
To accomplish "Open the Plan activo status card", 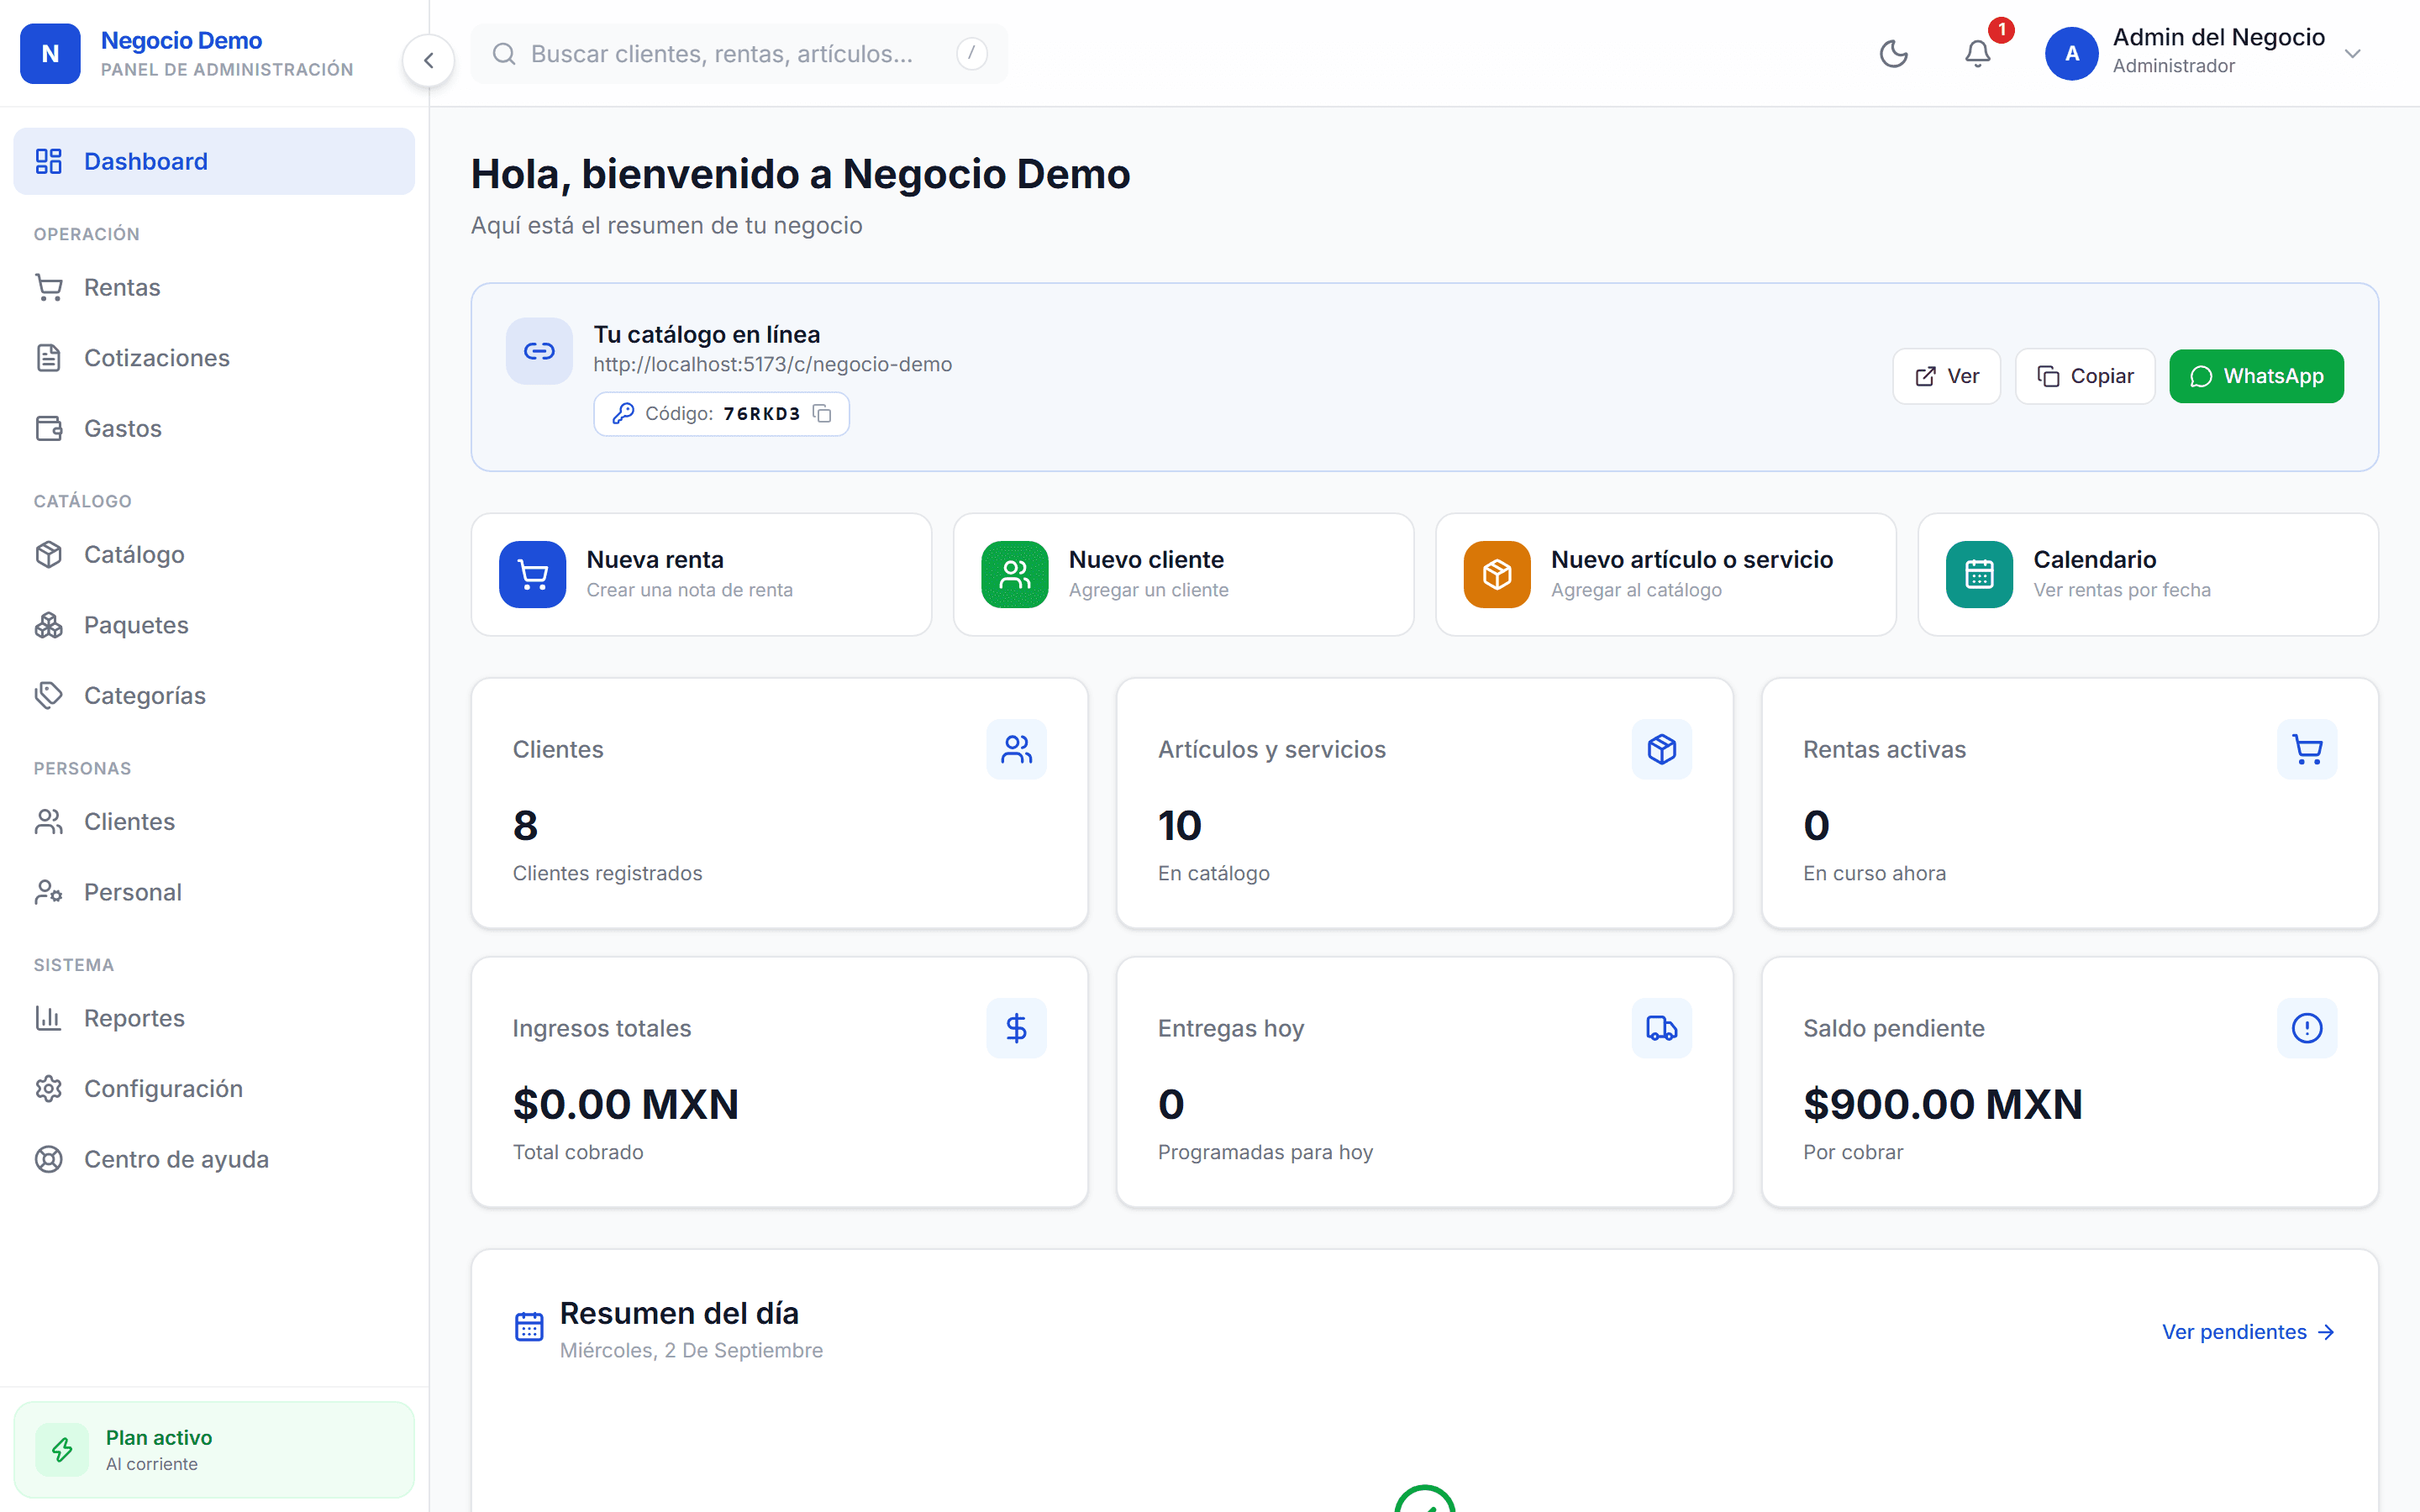I will (214, 1449).
